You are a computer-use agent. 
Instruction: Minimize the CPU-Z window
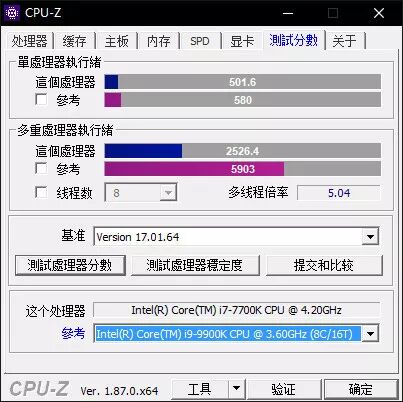pos(288,13)
